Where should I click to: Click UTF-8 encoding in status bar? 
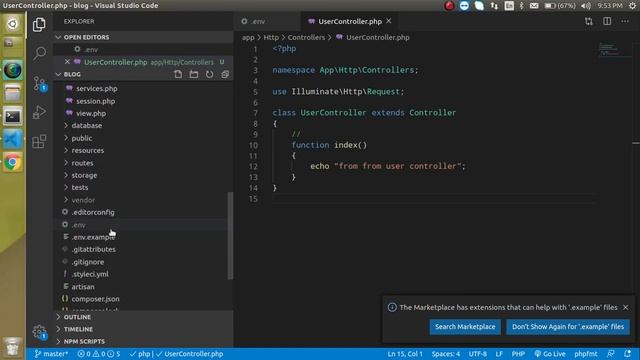coord(478,354)
